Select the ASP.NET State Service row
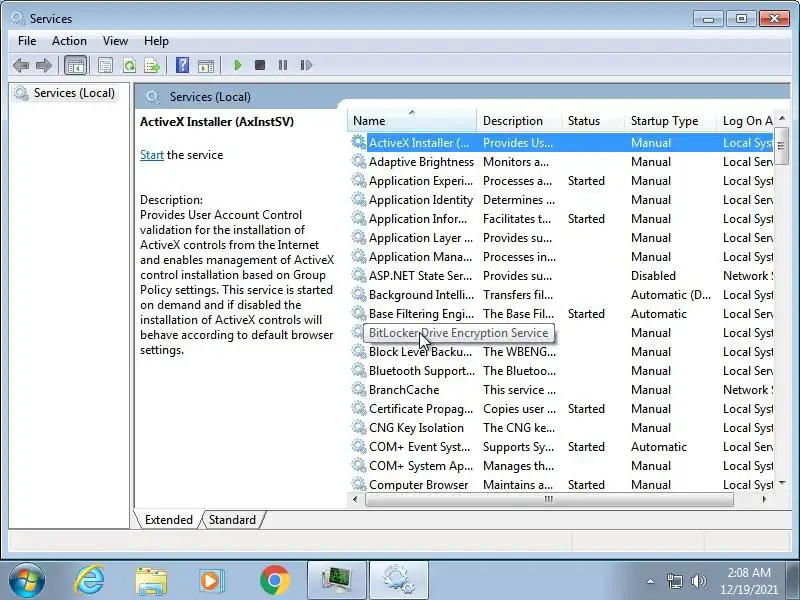The width and height of the screenshot is (800, 600). pos(561,276)
